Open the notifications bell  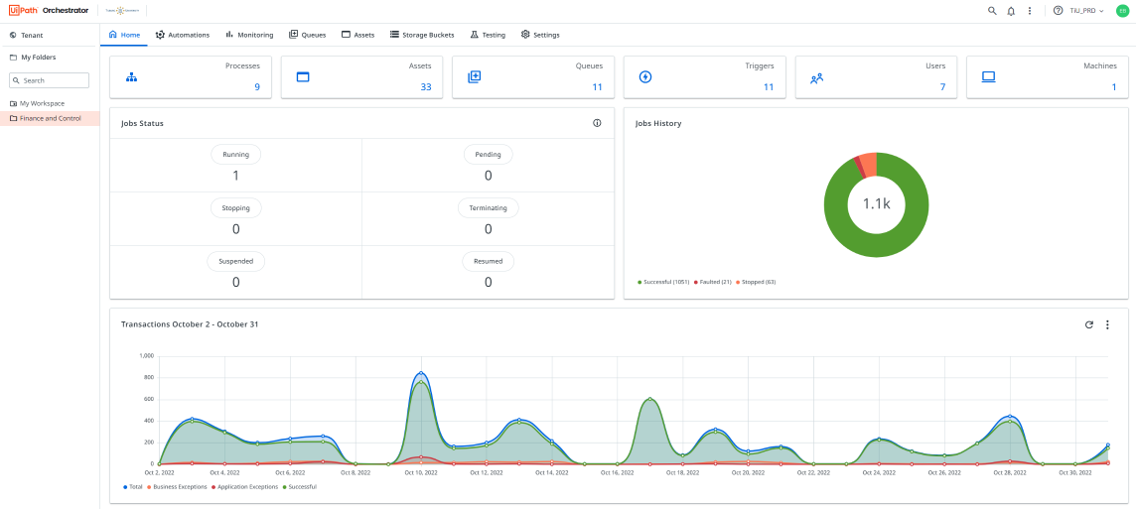(x=1011, y=11)
